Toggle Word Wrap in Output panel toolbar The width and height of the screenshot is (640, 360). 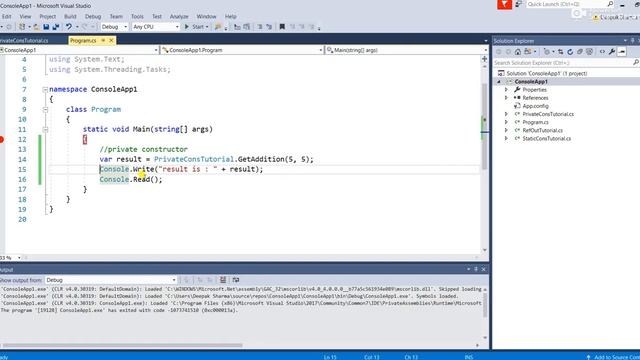(x=236, y=280)
